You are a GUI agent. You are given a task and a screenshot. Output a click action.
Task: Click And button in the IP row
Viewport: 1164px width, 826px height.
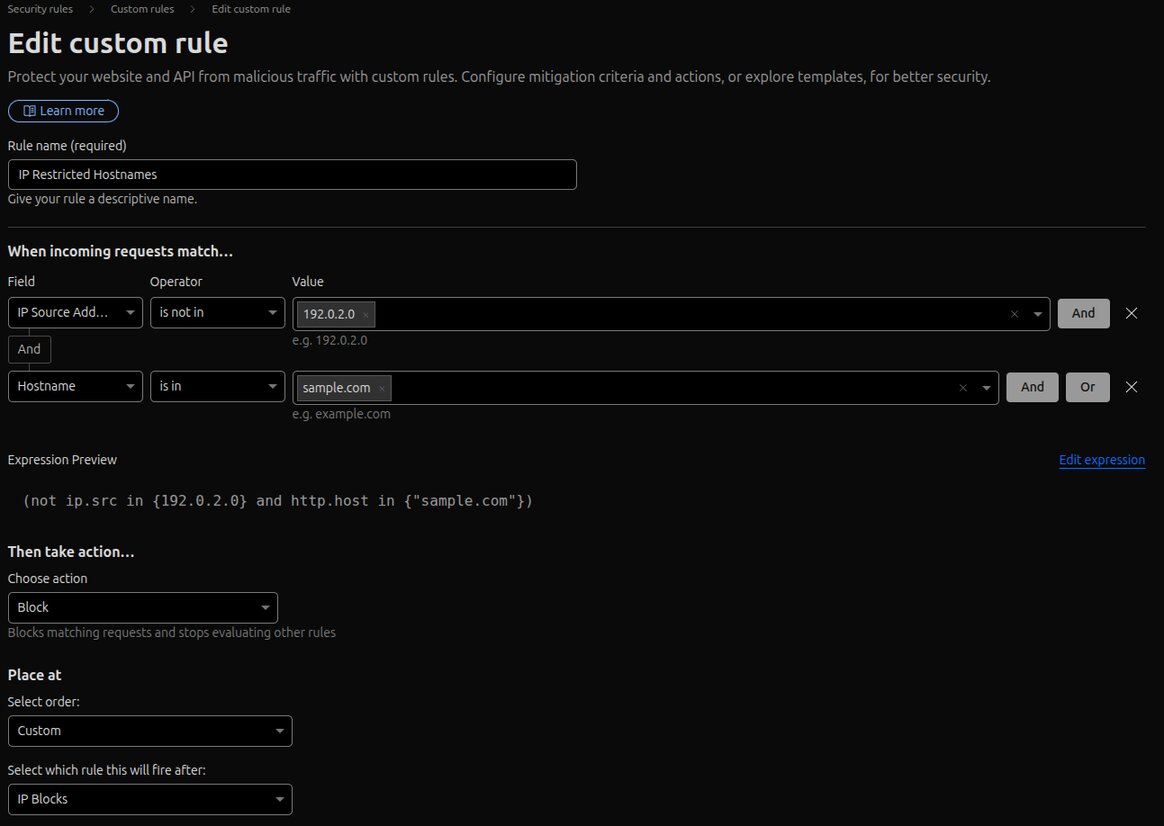1083,313
